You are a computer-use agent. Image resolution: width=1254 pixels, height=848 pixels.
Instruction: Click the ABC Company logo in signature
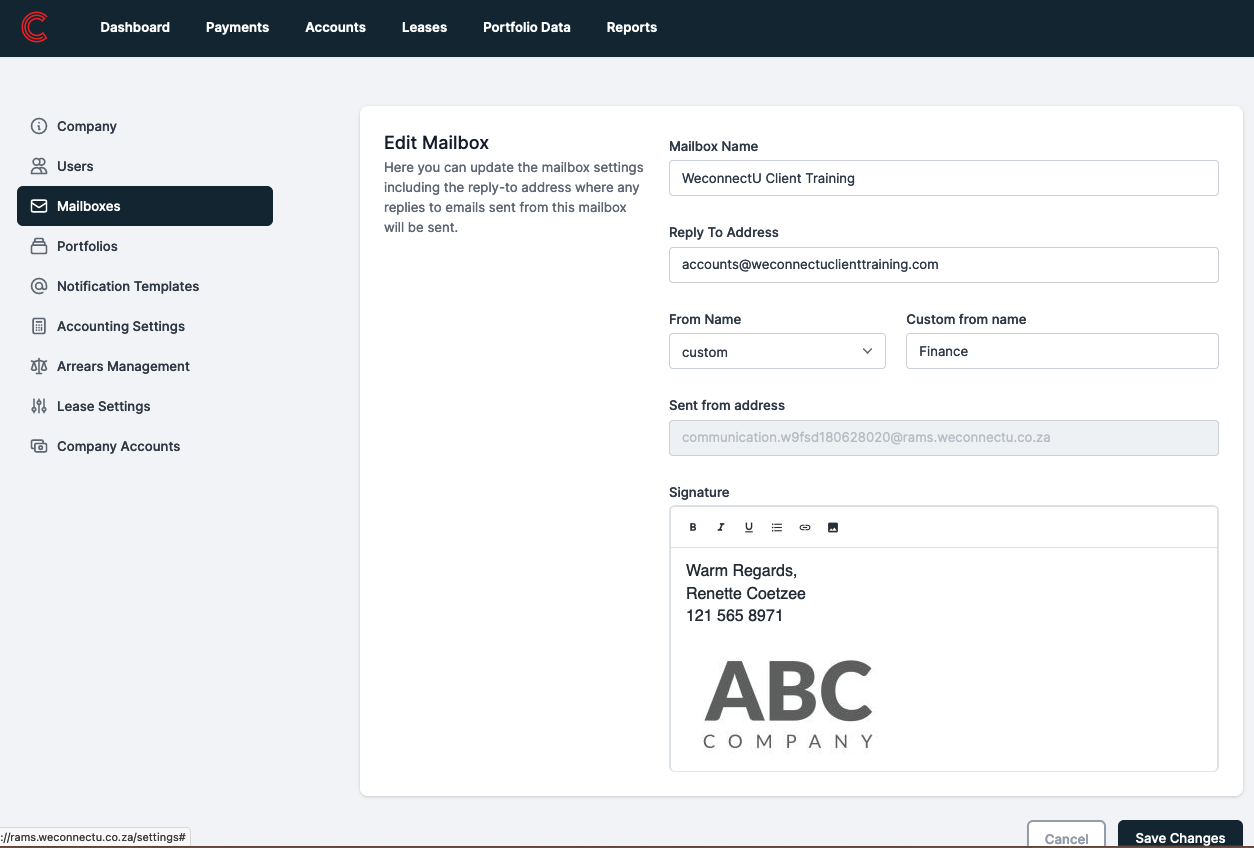pyautogui.click(x=788, y=704)
